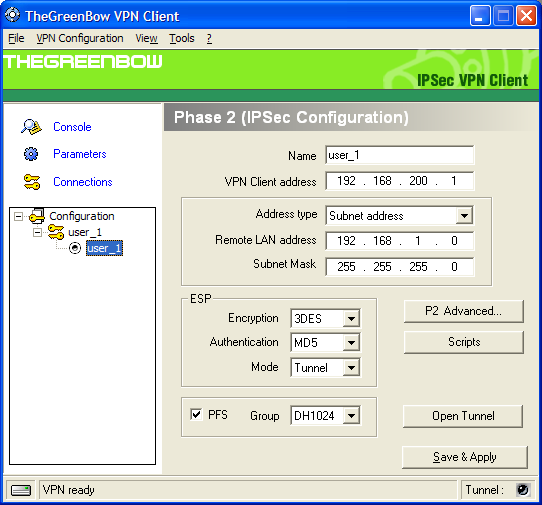Toggle the PFS checkbox
542x505 pixels.
[196, 414]
